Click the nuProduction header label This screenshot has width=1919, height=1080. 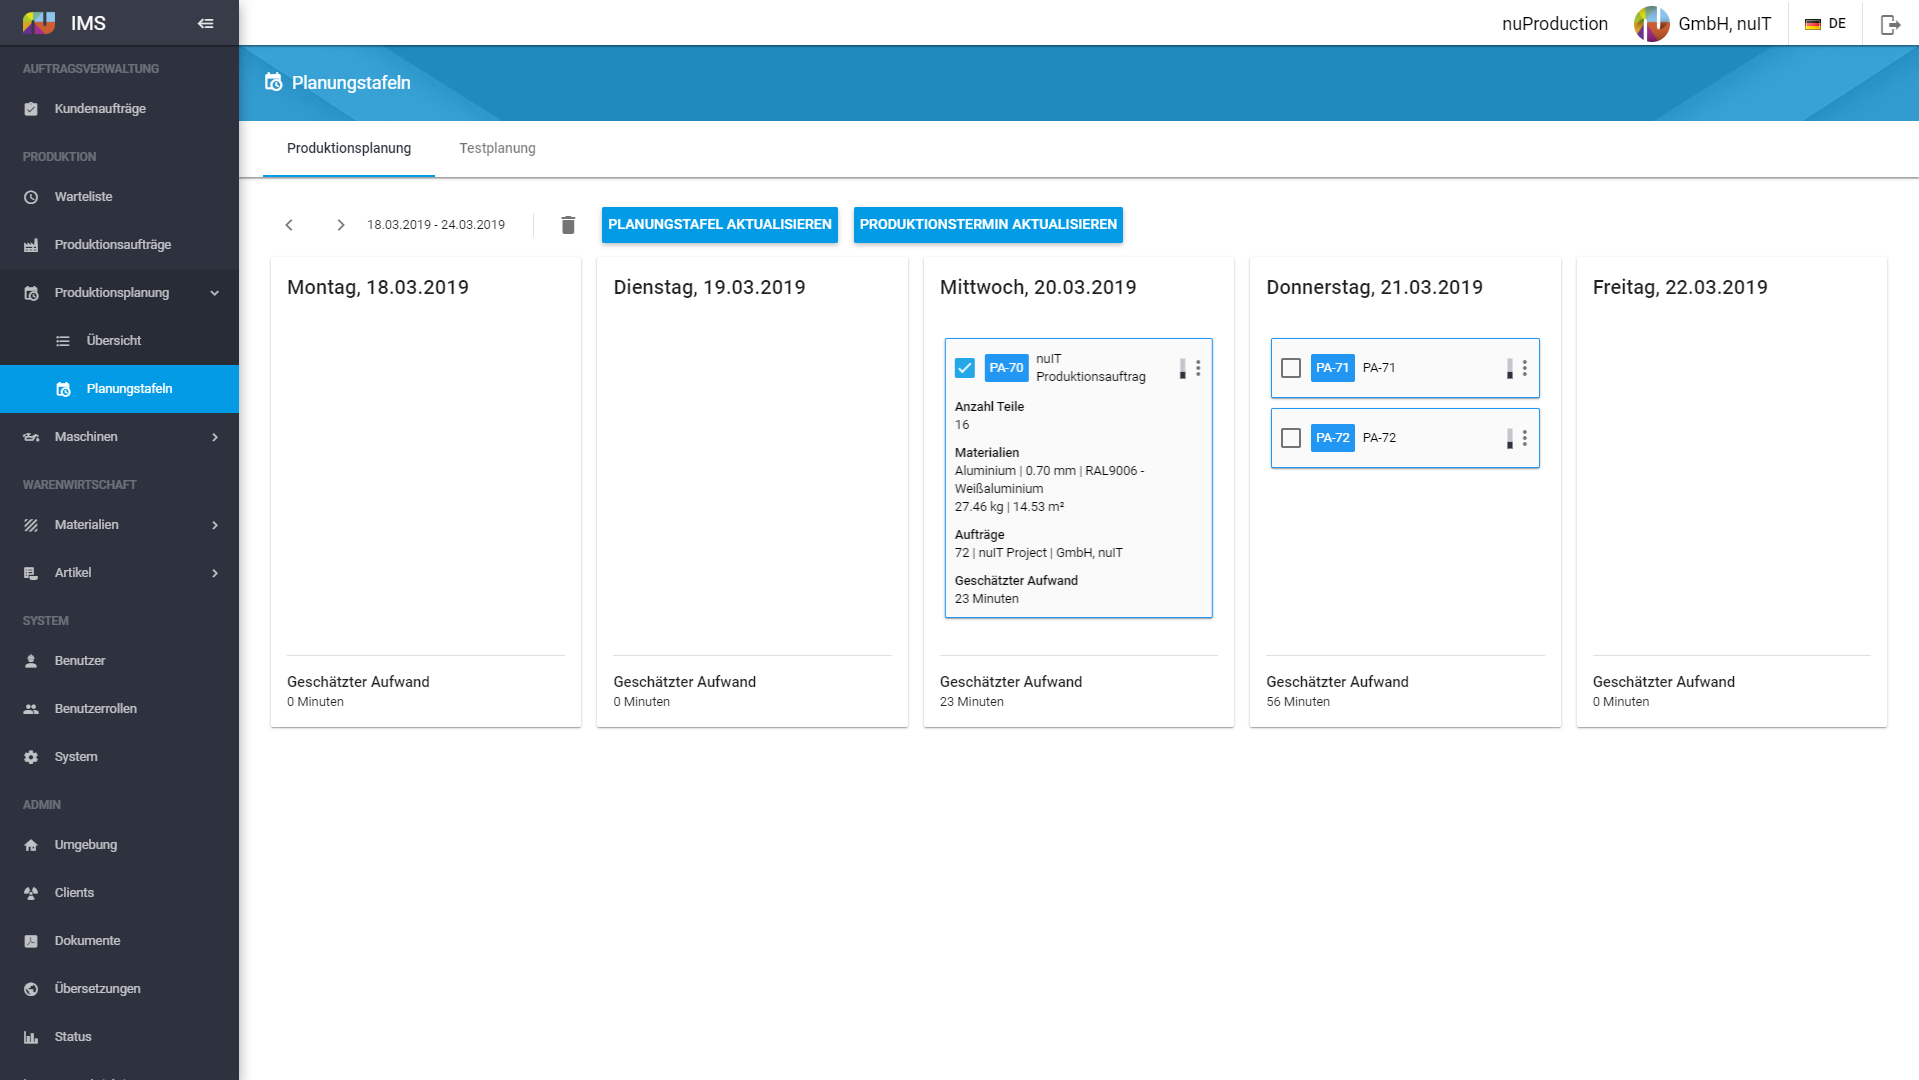(x=1555, y=24)
